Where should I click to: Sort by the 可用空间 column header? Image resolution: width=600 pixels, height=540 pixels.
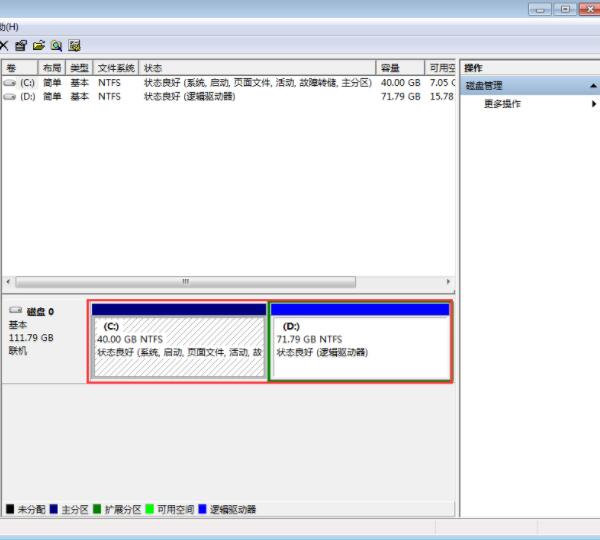pyautogui.click(x=440, y=68)
